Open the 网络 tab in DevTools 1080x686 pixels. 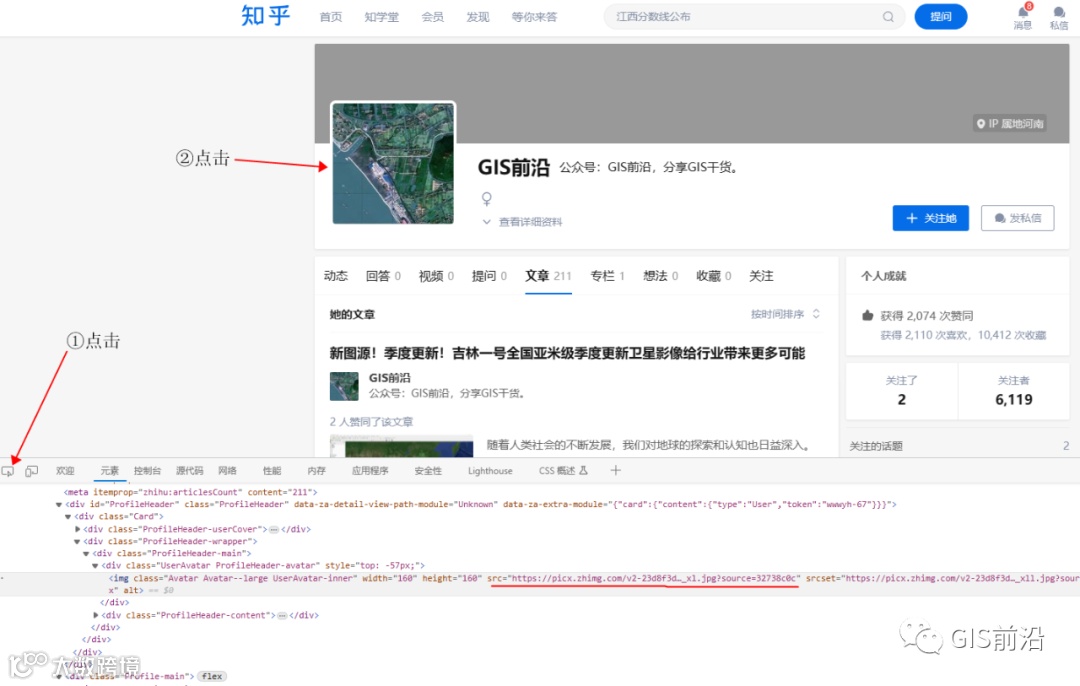click(x=227, y=471)
